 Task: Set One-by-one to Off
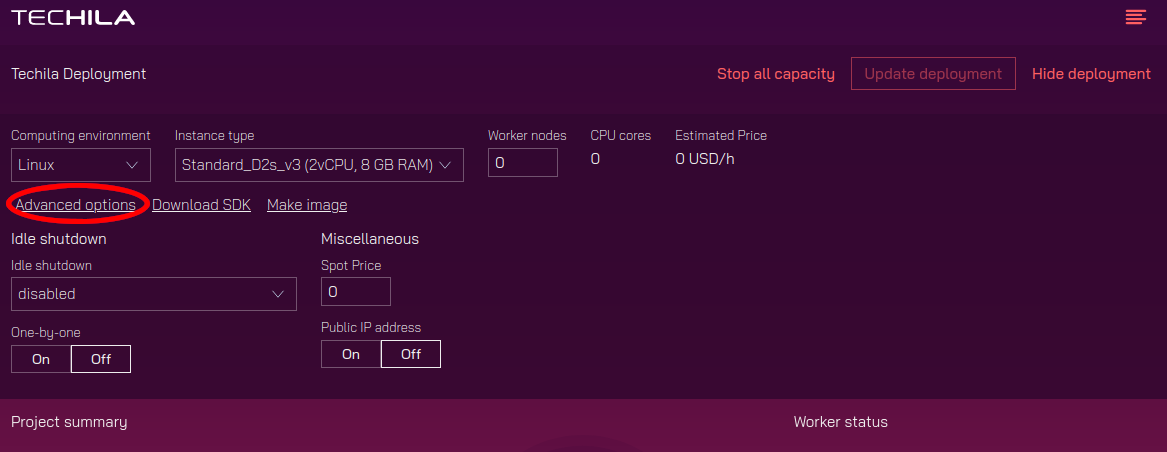click(x=101, y=359)
